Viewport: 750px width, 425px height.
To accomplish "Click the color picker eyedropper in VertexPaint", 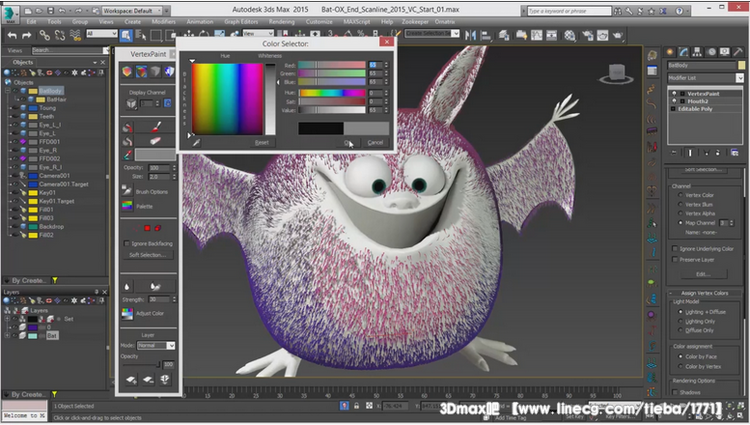I will coord(128,155).
